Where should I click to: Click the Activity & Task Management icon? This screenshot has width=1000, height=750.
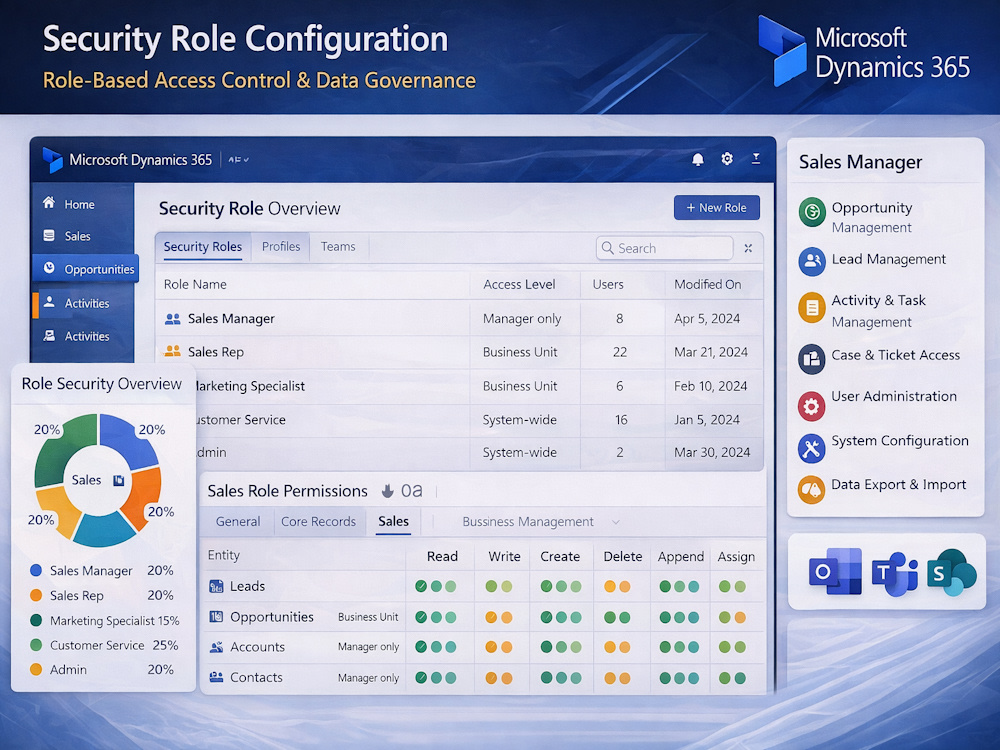click(x=812, y=308)
